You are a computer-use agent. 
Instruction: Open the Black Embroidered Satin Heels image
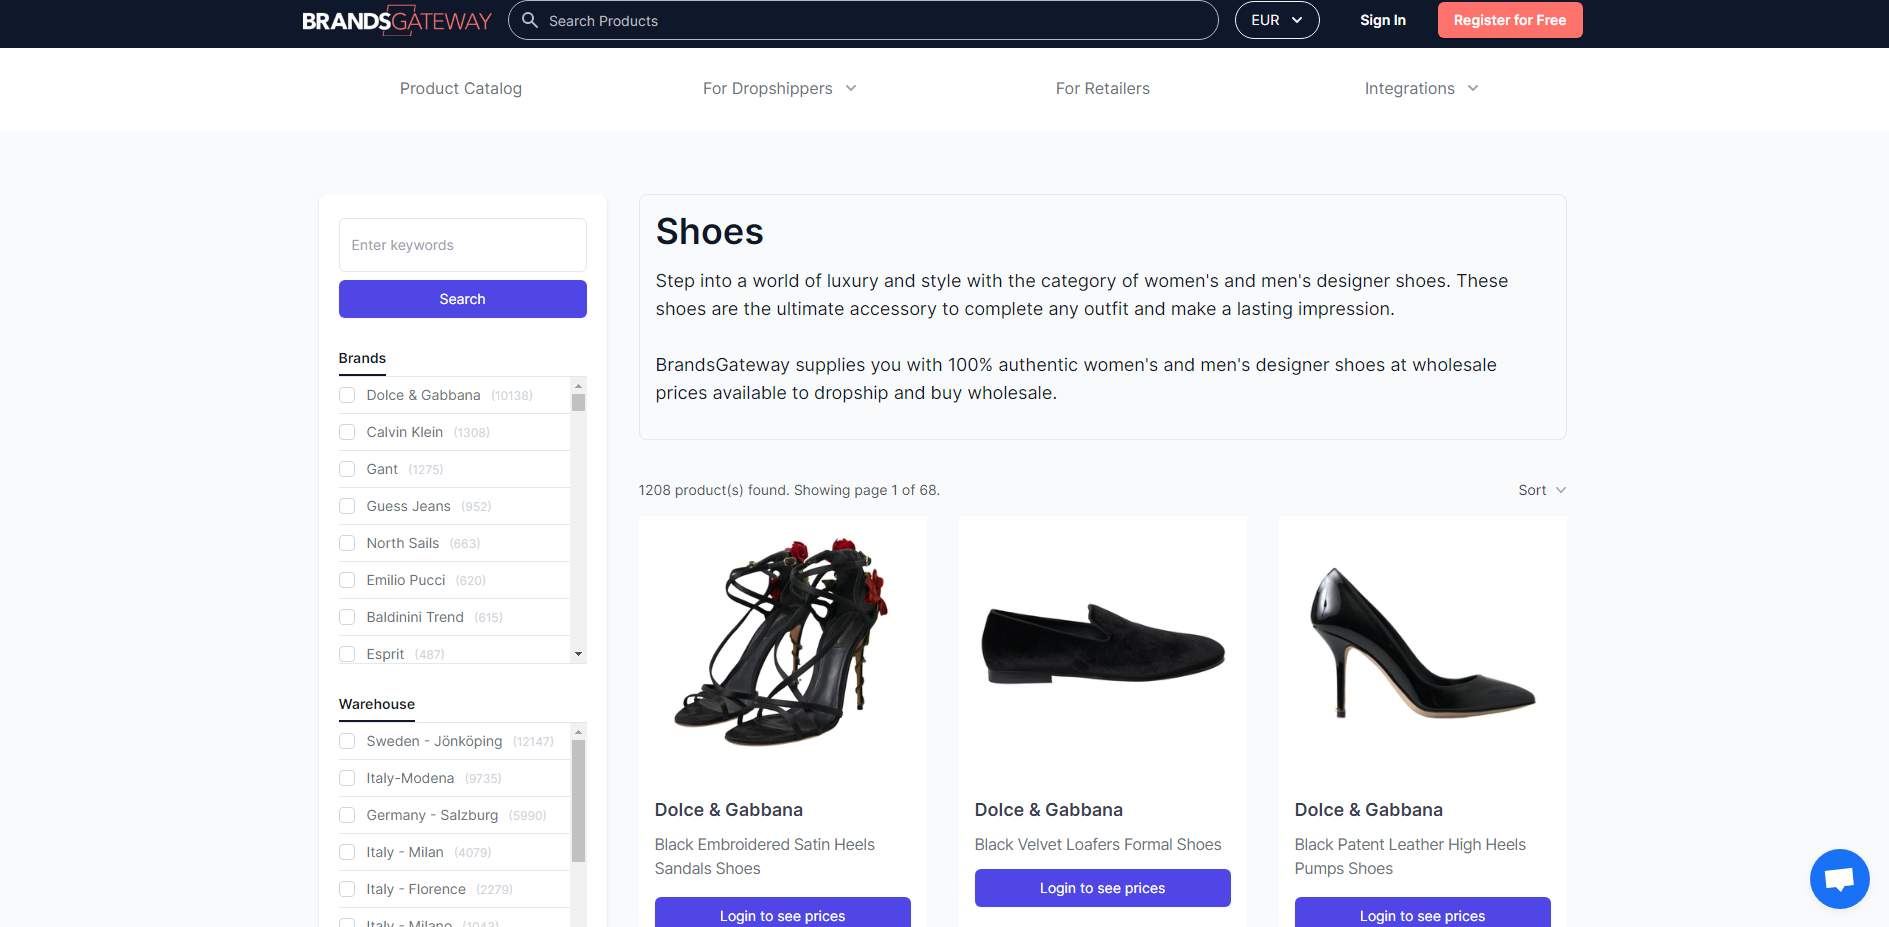[x=783, y=642]
